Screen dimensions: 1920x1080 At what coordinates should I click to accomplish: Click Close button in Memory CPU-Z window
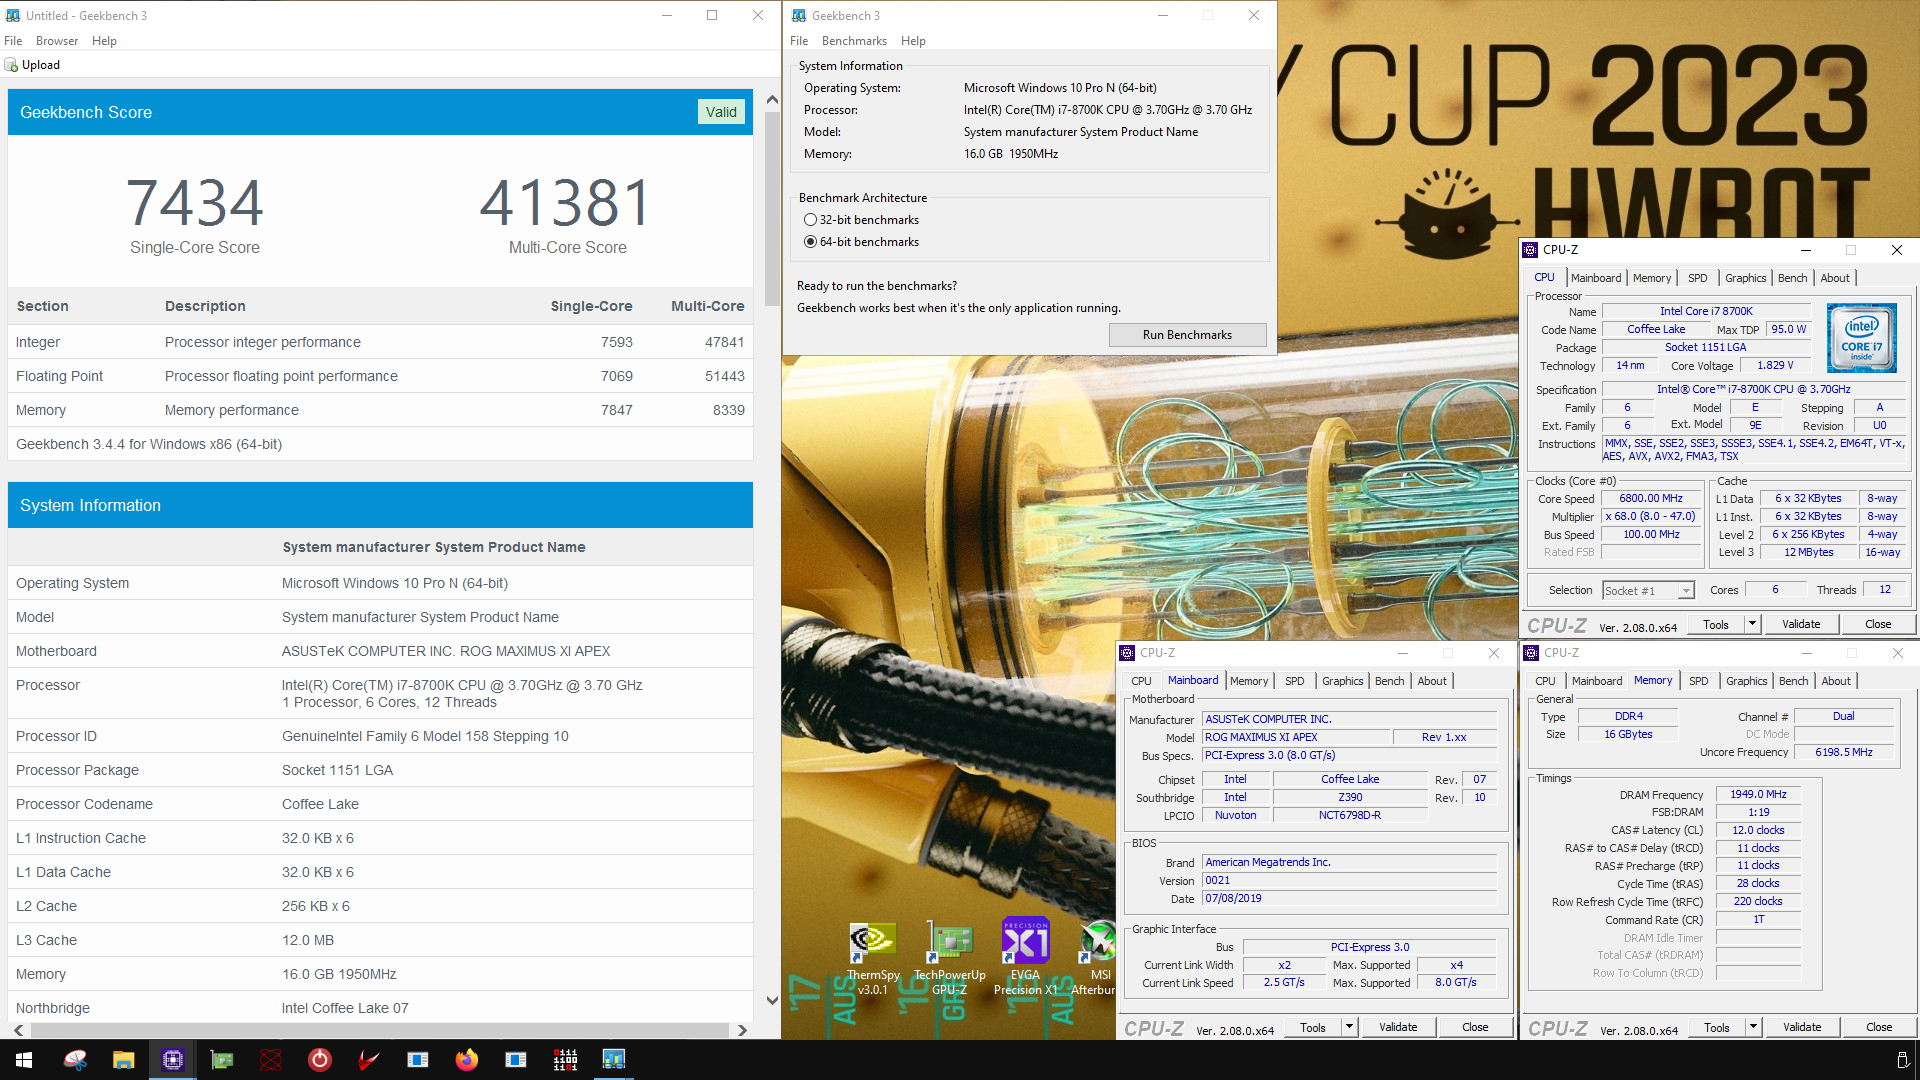1879,1027
